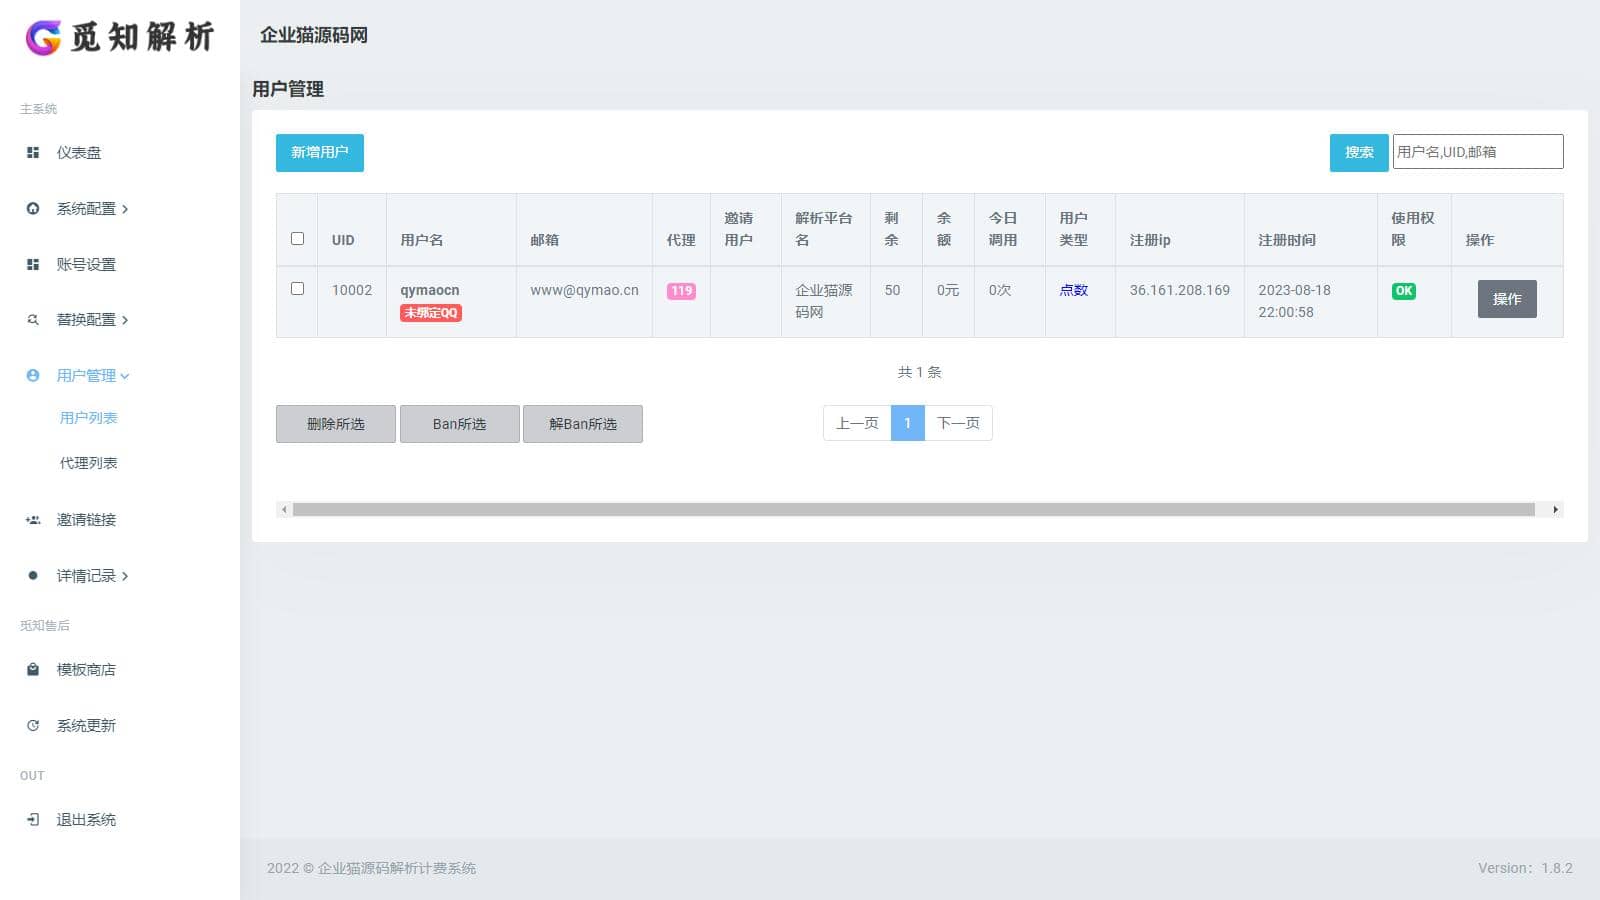Click the 系统更新 refresh icon

33,726
